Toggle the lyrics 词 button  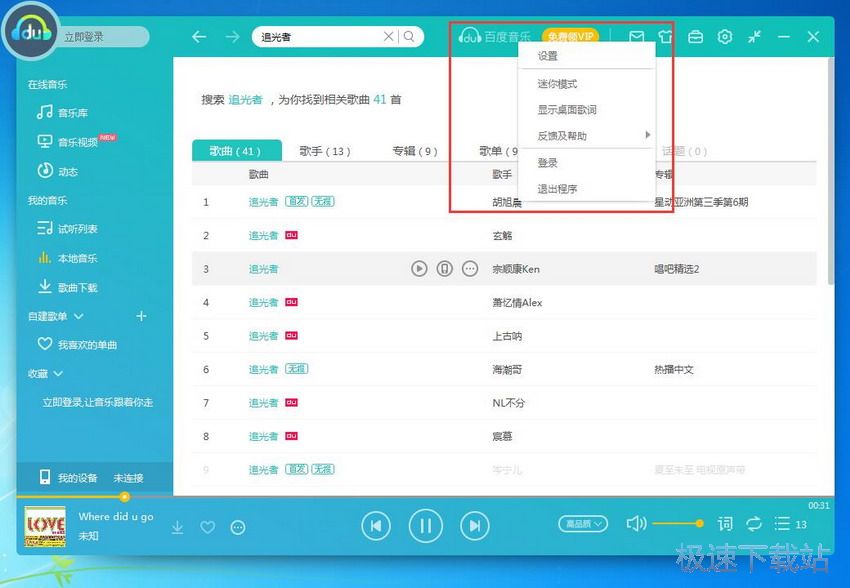click(x=725, y=524)
